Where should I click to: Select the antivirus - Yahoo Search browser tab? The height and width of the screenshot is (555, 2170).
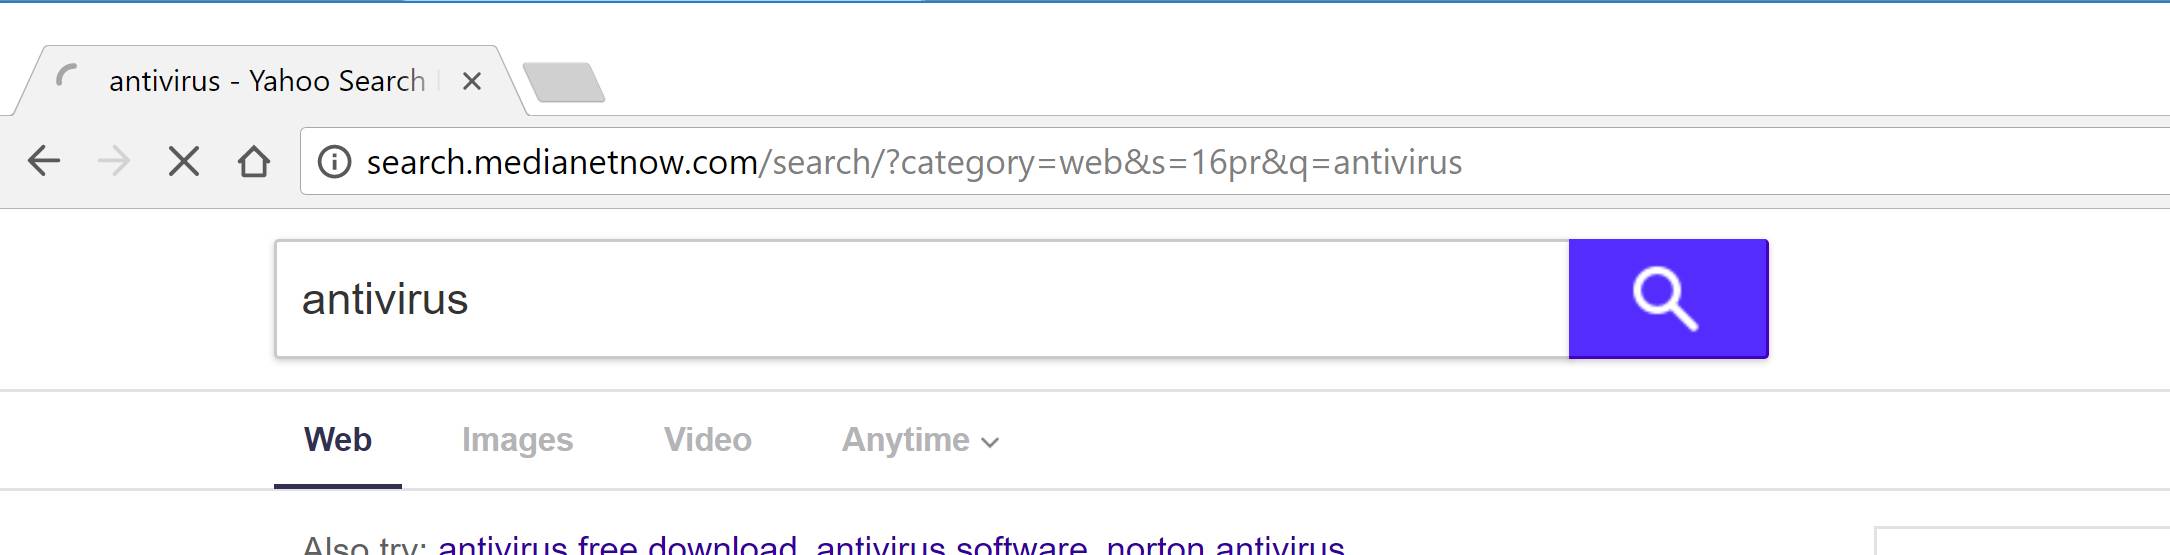pos(267,81)
